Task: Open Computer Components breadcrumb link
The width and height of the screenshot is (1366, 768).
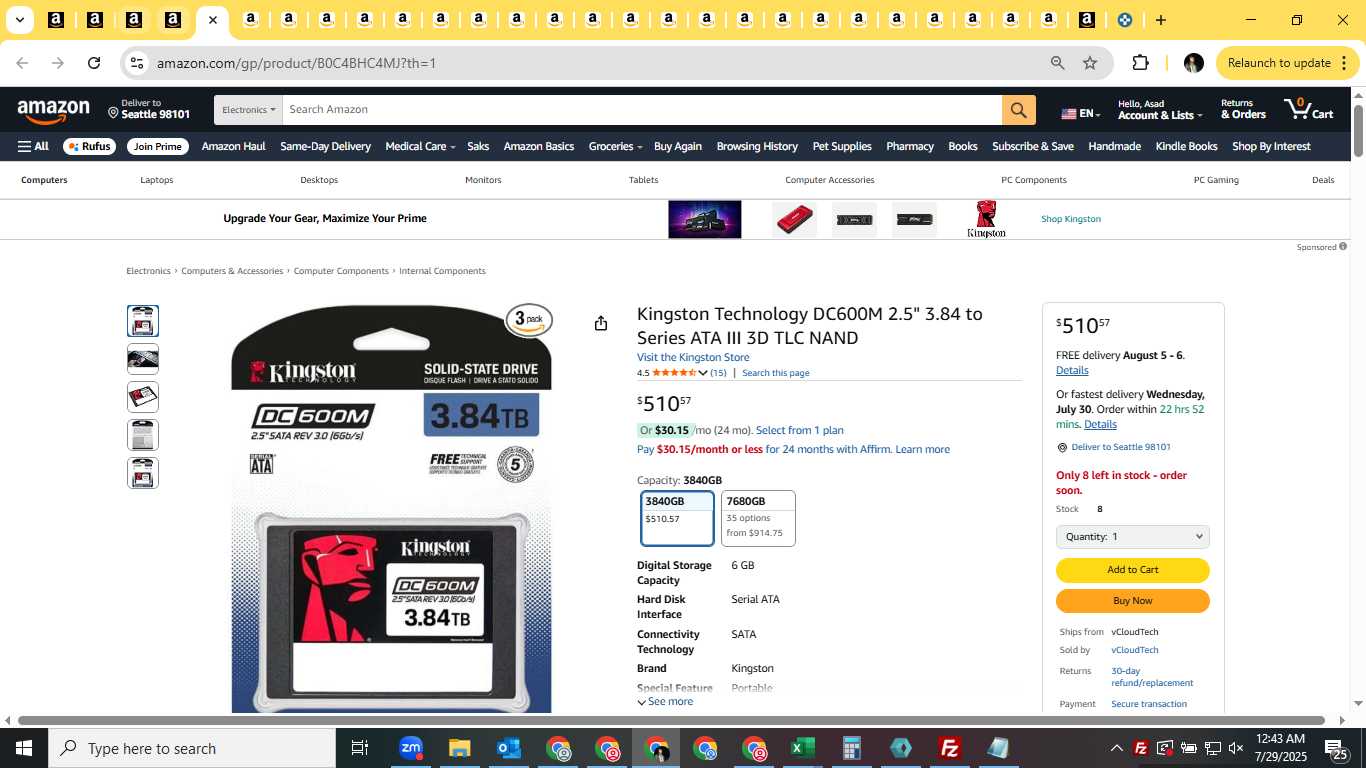Action: pos(341,271)
